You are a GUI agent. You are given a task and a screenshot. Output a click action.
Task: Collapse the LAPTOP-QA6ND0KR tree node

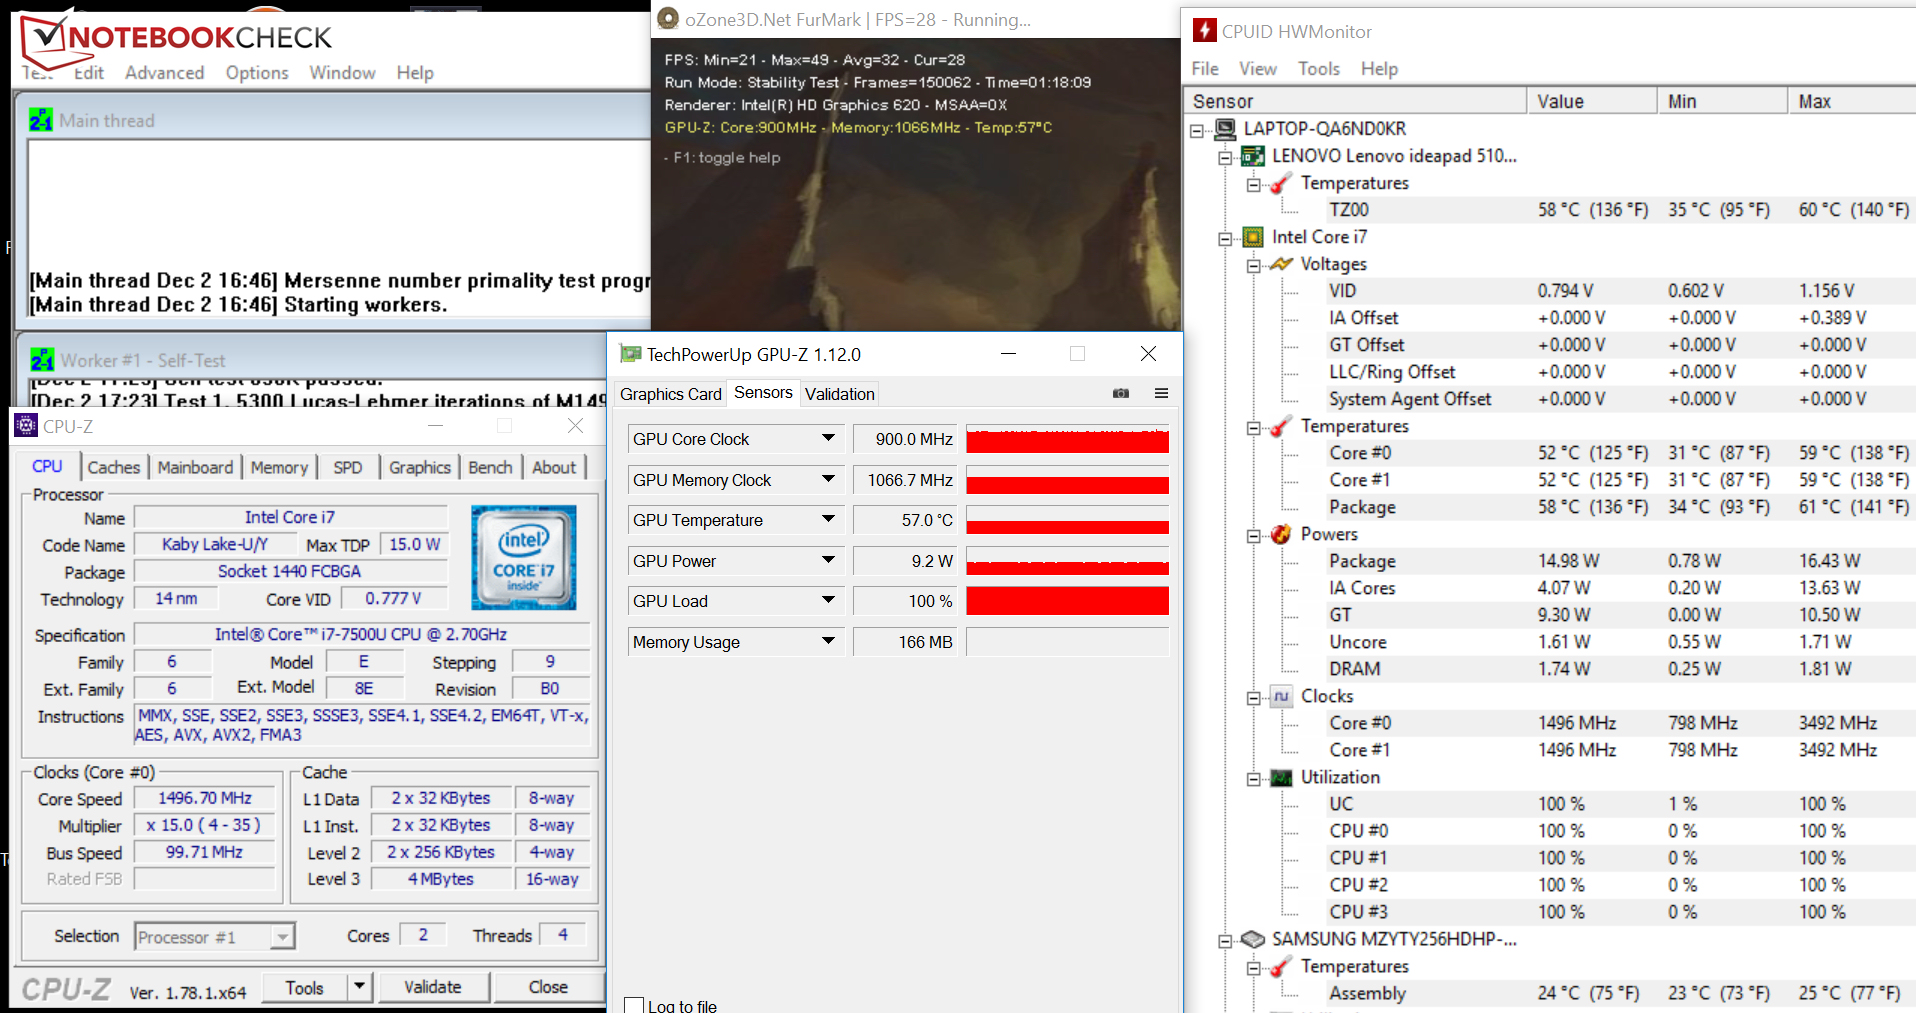(x=1197, y=130)
